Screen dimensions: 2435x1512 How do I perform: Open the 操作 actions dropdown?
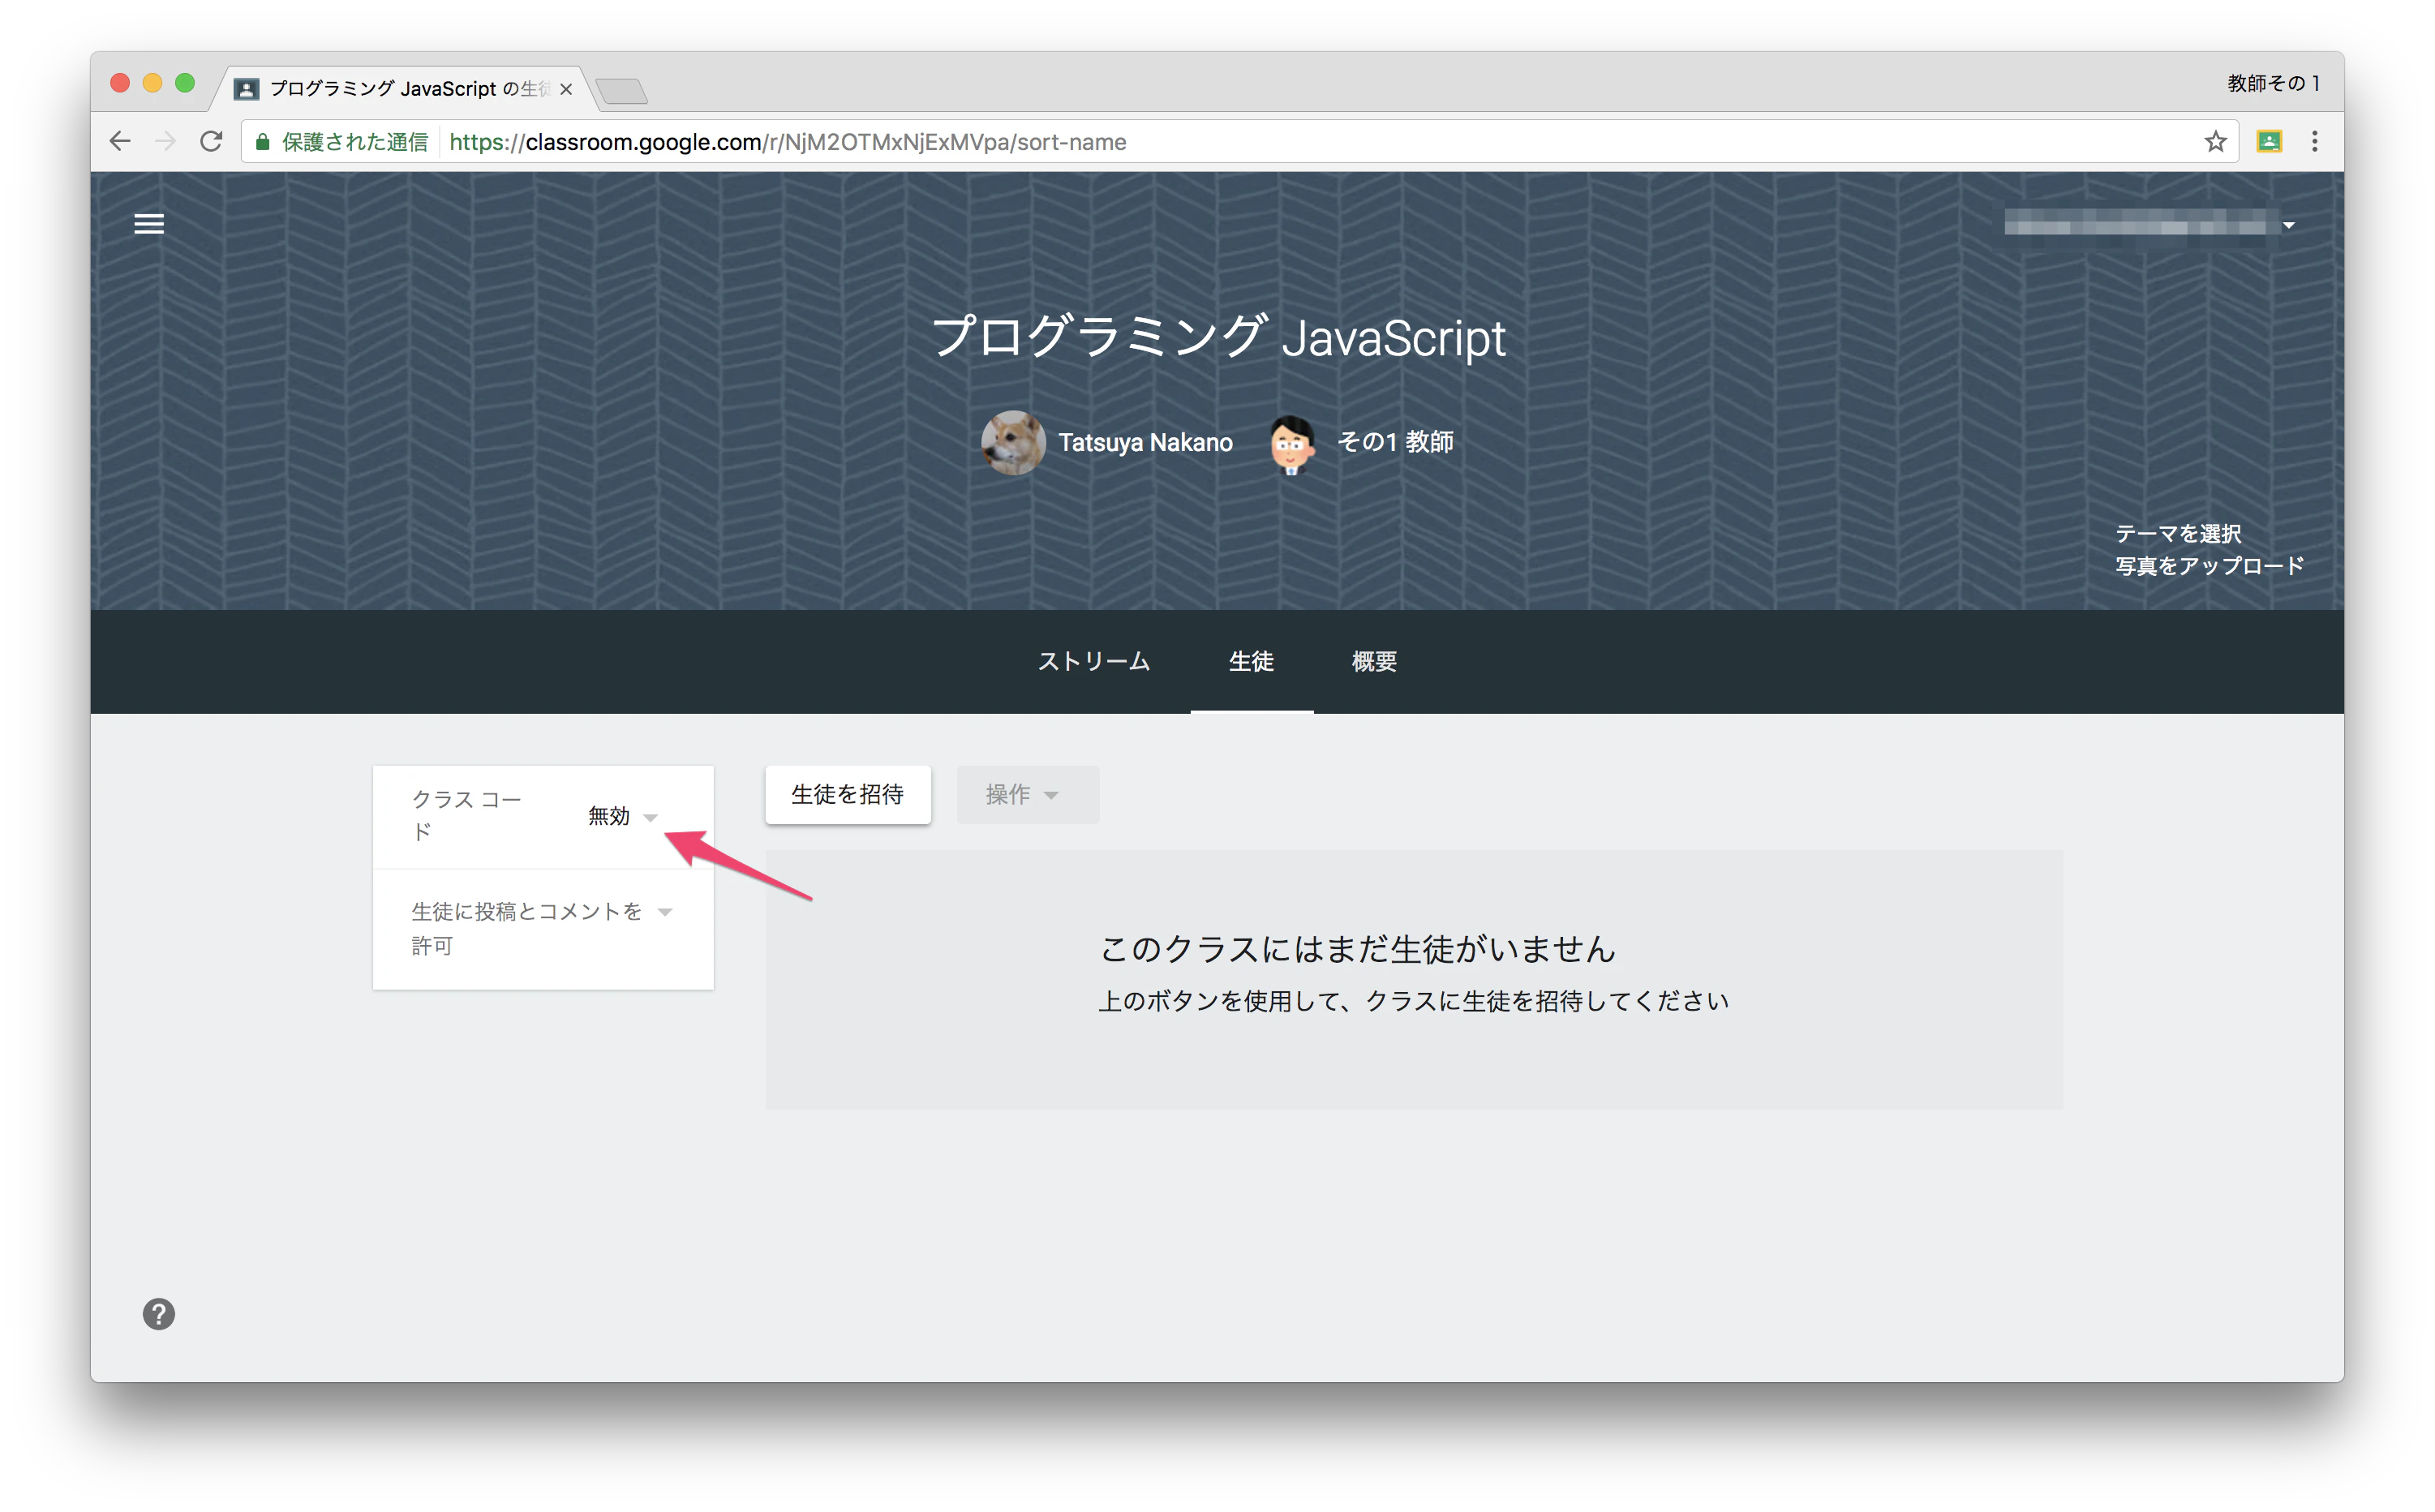[x=1027, y=795]
